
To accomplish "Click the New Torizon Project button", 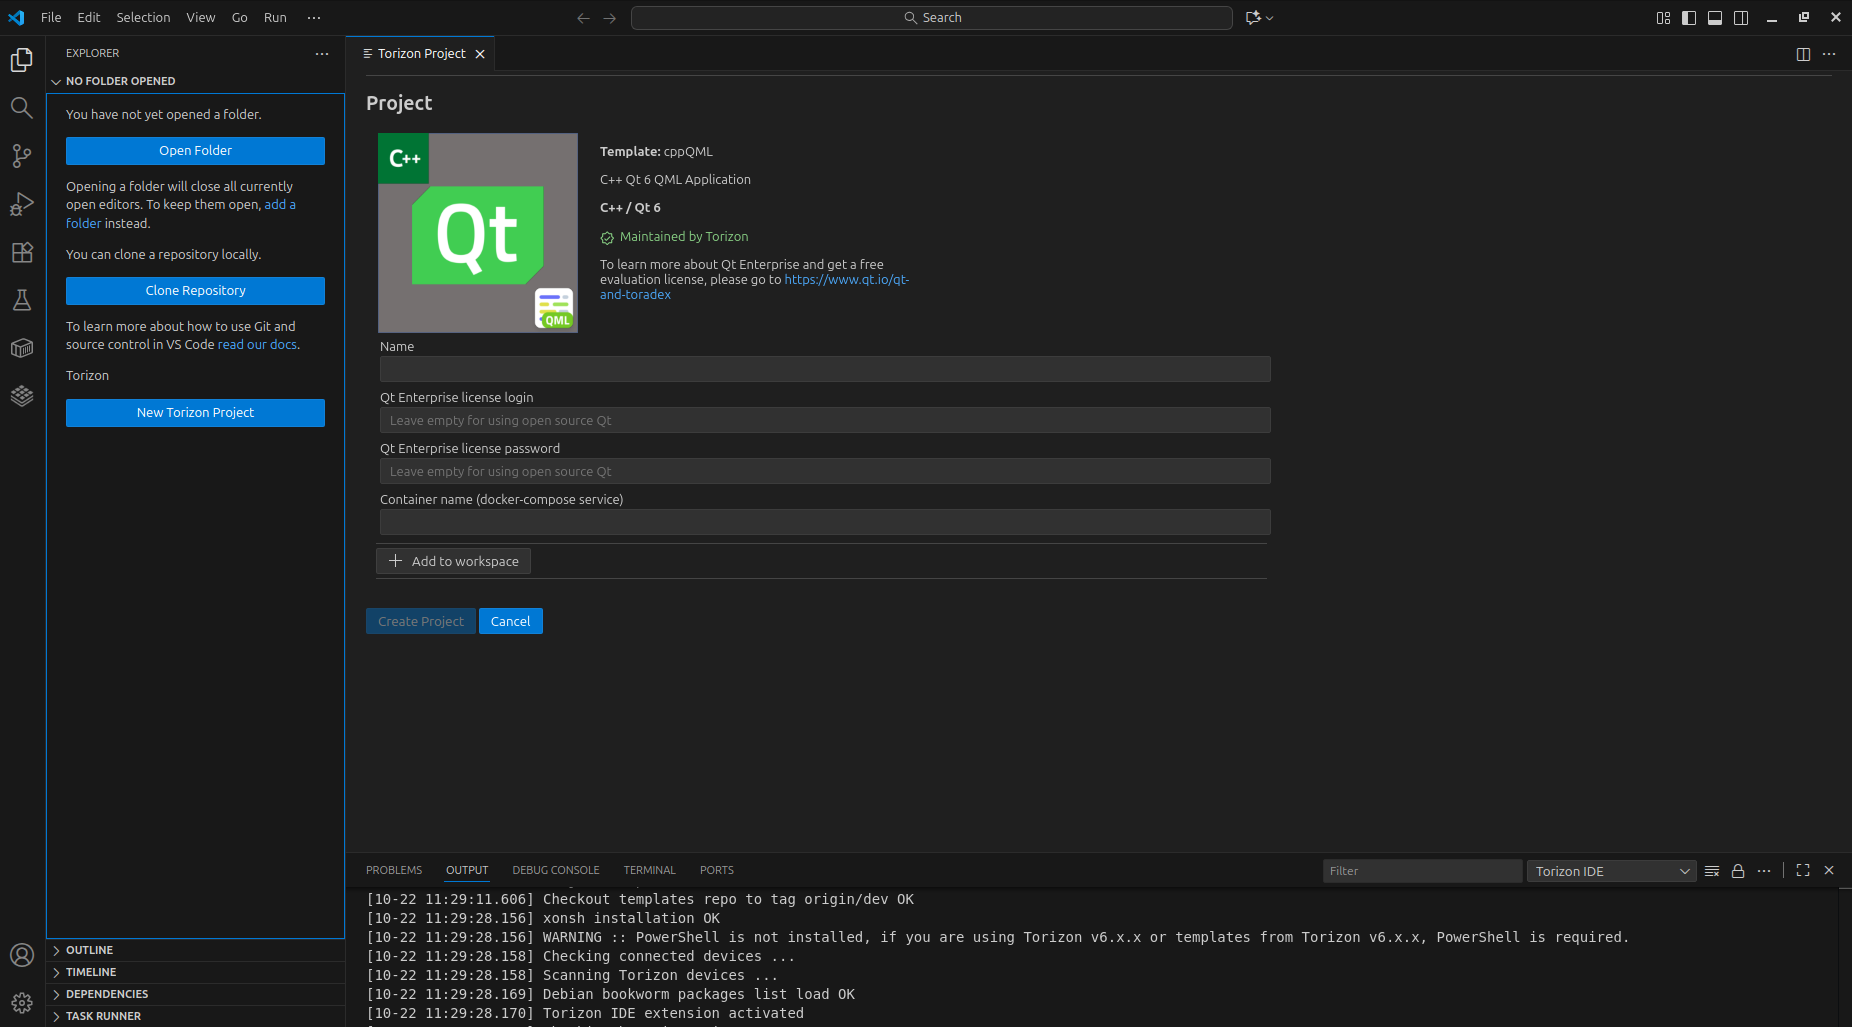I will [194, 412].
